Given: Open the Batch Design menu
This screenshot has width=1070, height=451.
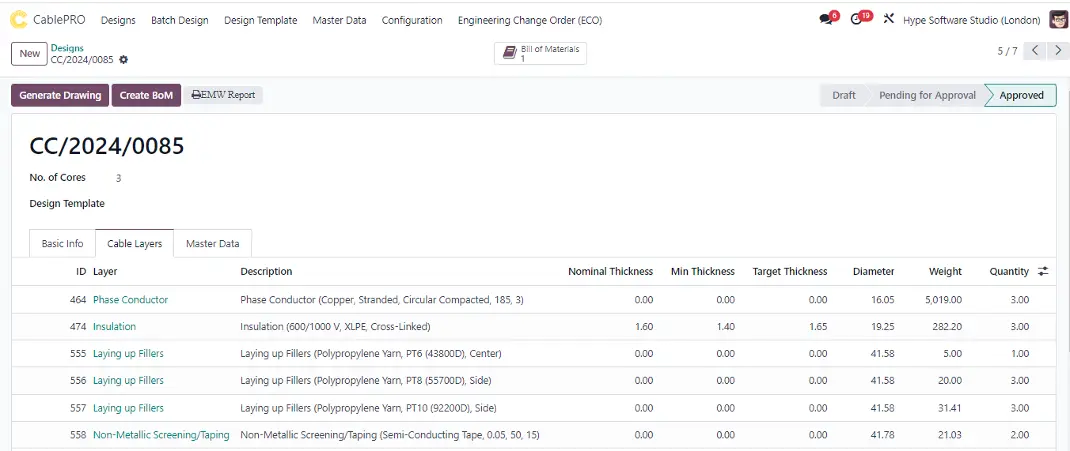Looking at the screenshot, I should (179, 20).
